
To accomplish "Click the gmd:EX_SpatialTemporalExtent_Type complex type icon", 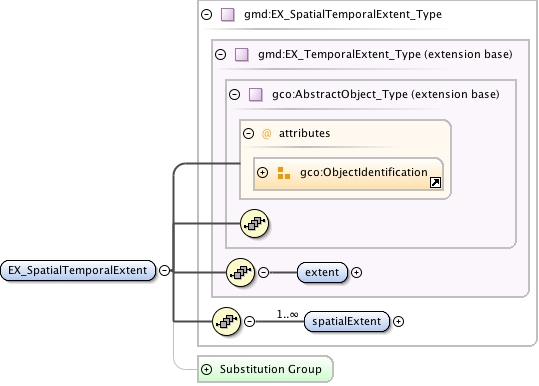I will (228, 15).
